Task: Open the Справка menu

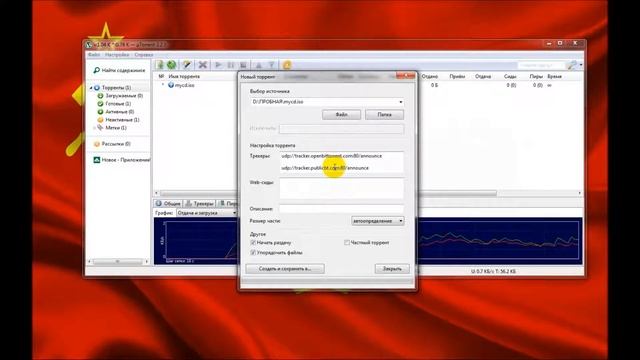Action: tap(144, 55)
